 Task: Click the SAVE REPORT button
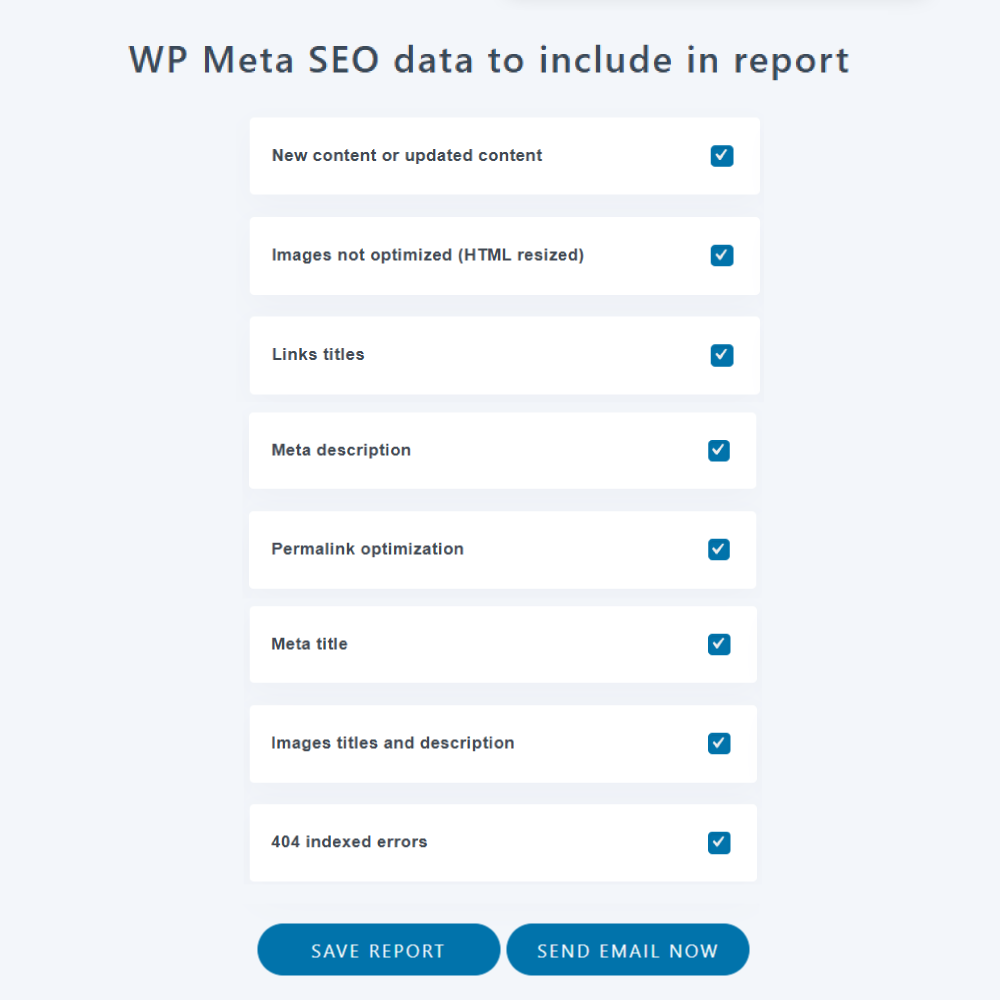378,949
